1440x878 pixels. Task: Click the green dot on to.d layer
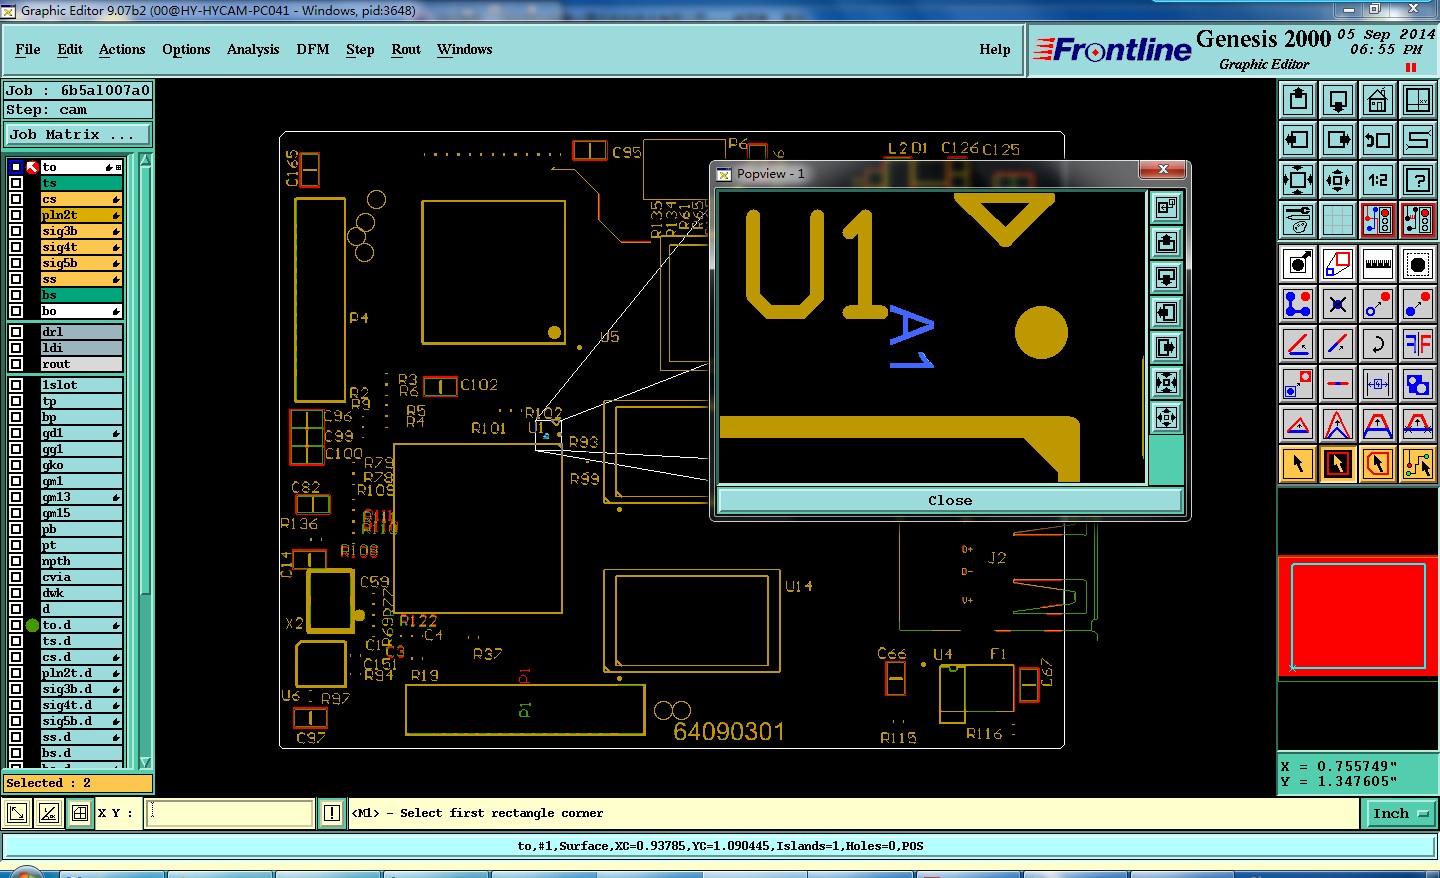click(32, 625)
